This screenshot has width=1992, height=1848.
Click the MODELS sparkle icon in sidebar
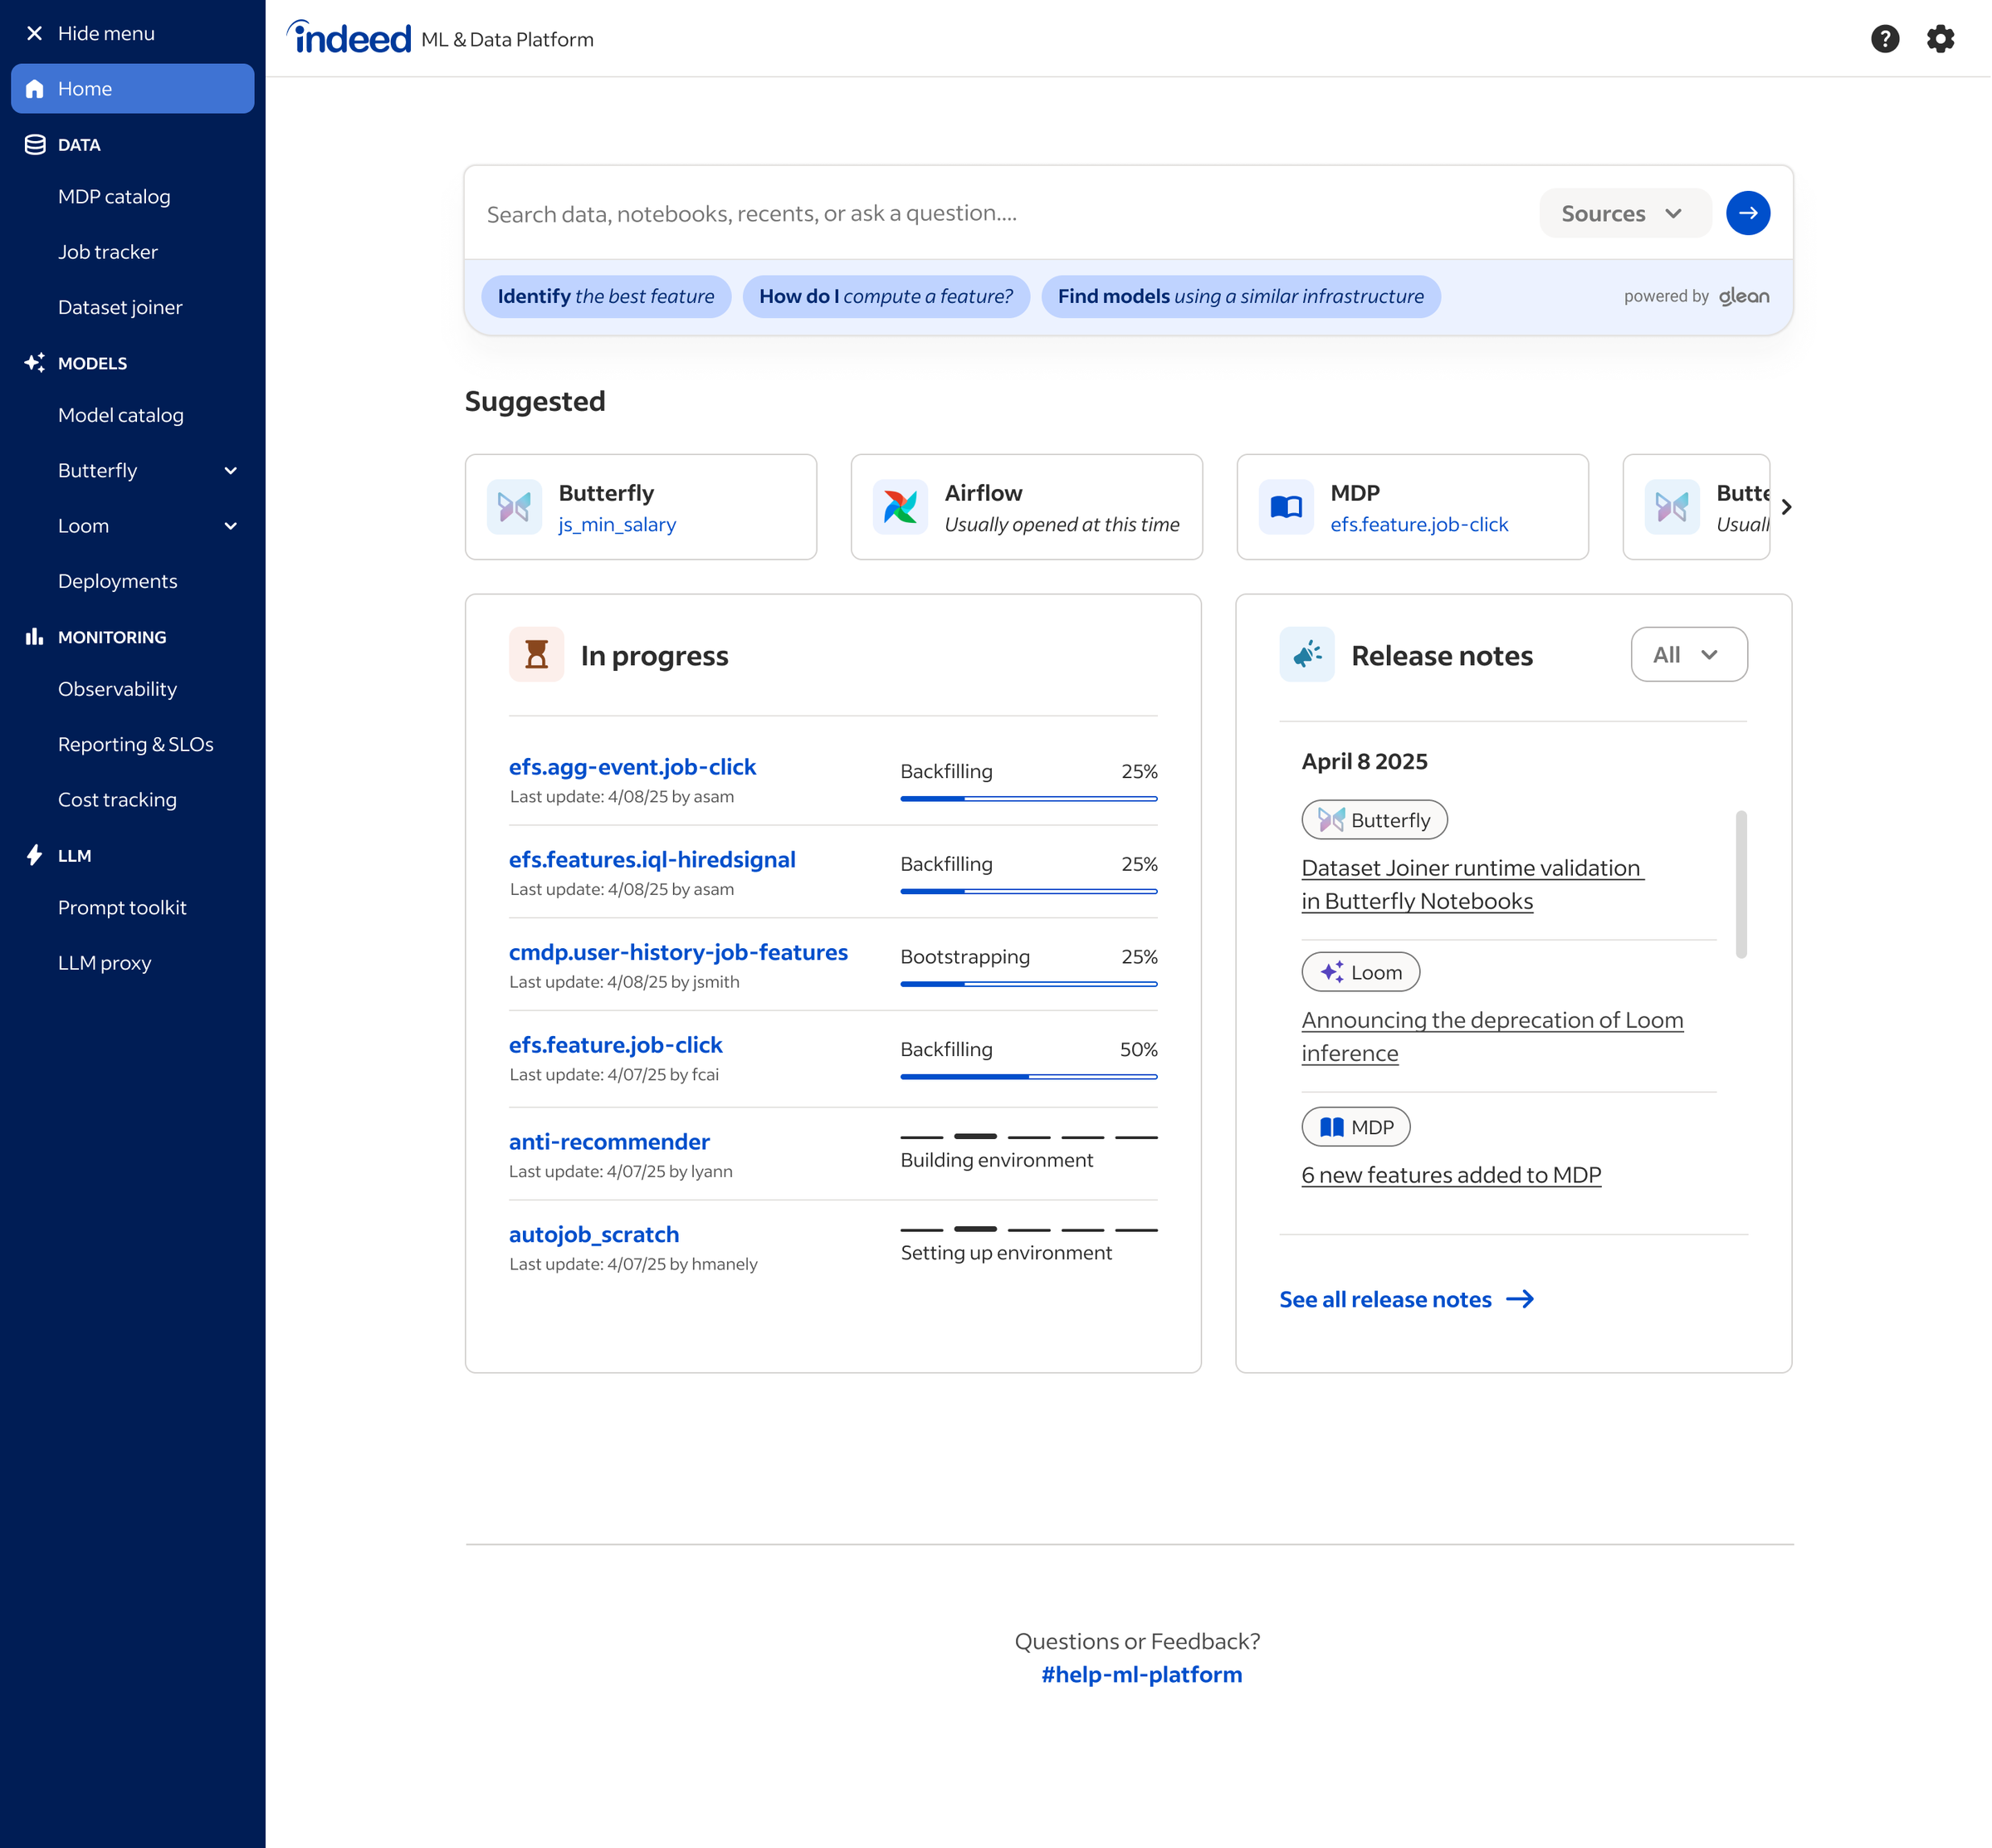click(35, 363)
